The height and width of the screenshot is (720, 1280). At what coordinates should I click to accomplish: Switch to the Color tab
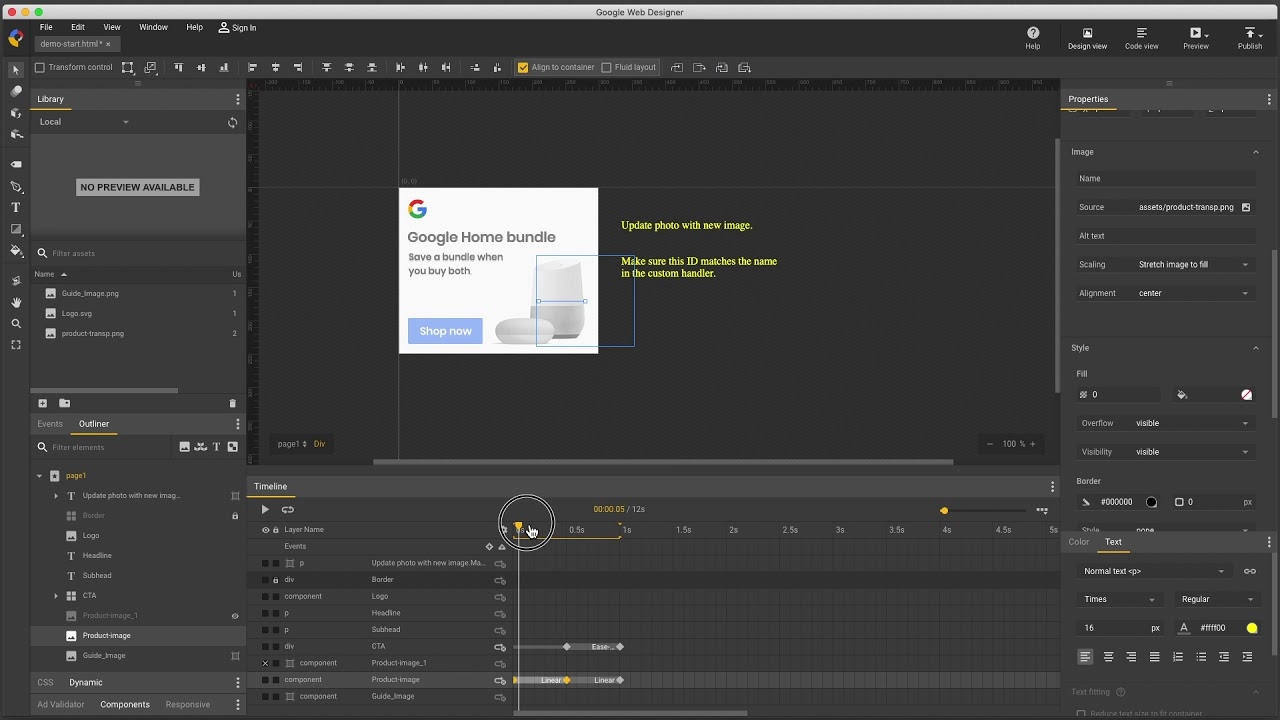(1079, 542)
